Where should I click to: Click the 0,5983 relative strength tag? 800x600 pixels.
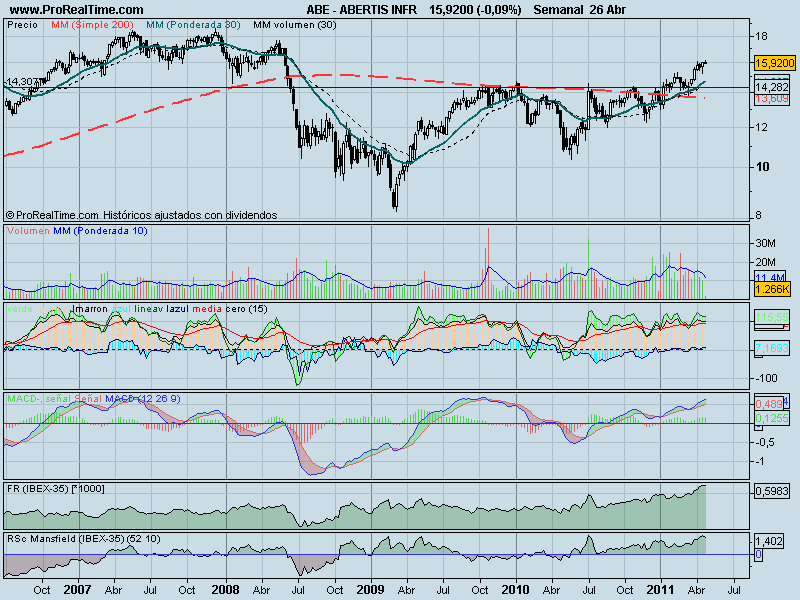tap(772, 491)
